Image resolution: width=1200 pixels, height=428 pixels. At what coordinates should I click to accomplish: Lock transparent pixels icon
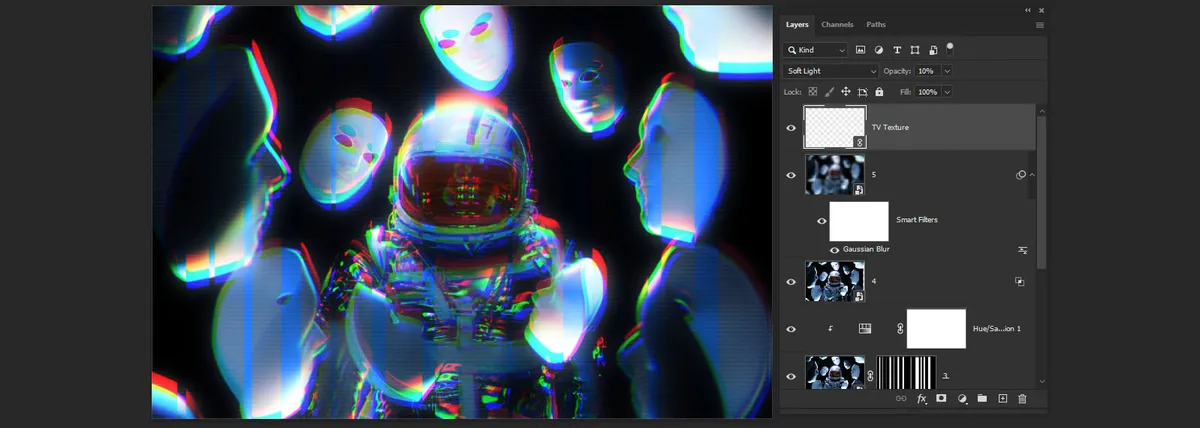coord(812,91)
